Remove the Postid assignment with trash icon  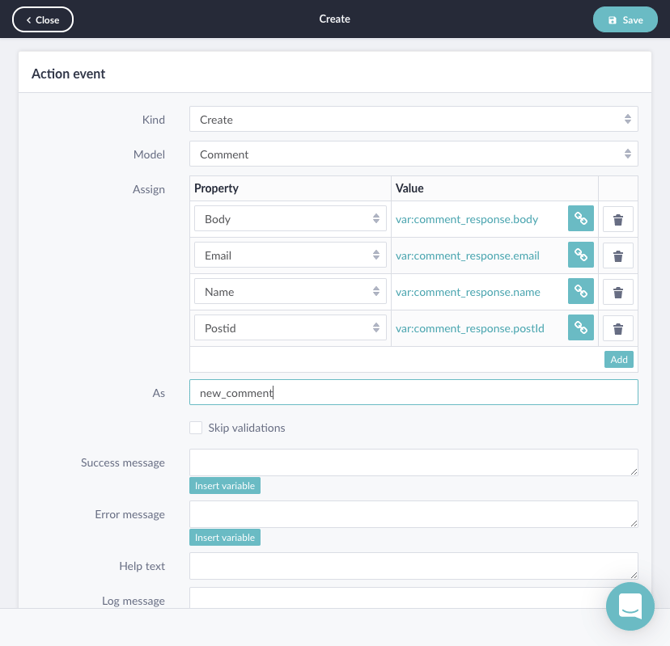click(x=618, y=328)
